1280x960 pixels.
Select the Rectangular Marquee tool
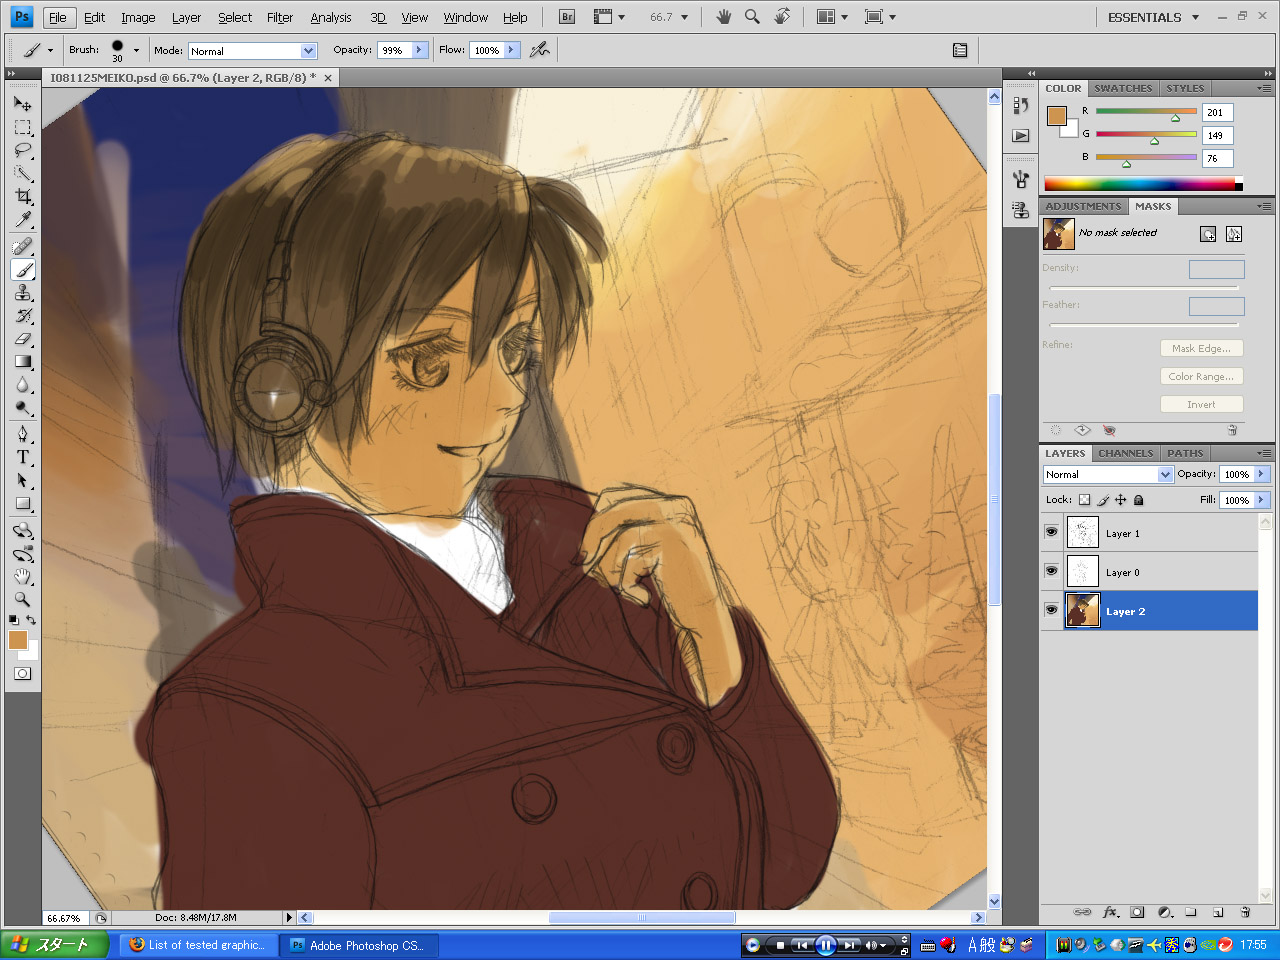coord(22,127)
